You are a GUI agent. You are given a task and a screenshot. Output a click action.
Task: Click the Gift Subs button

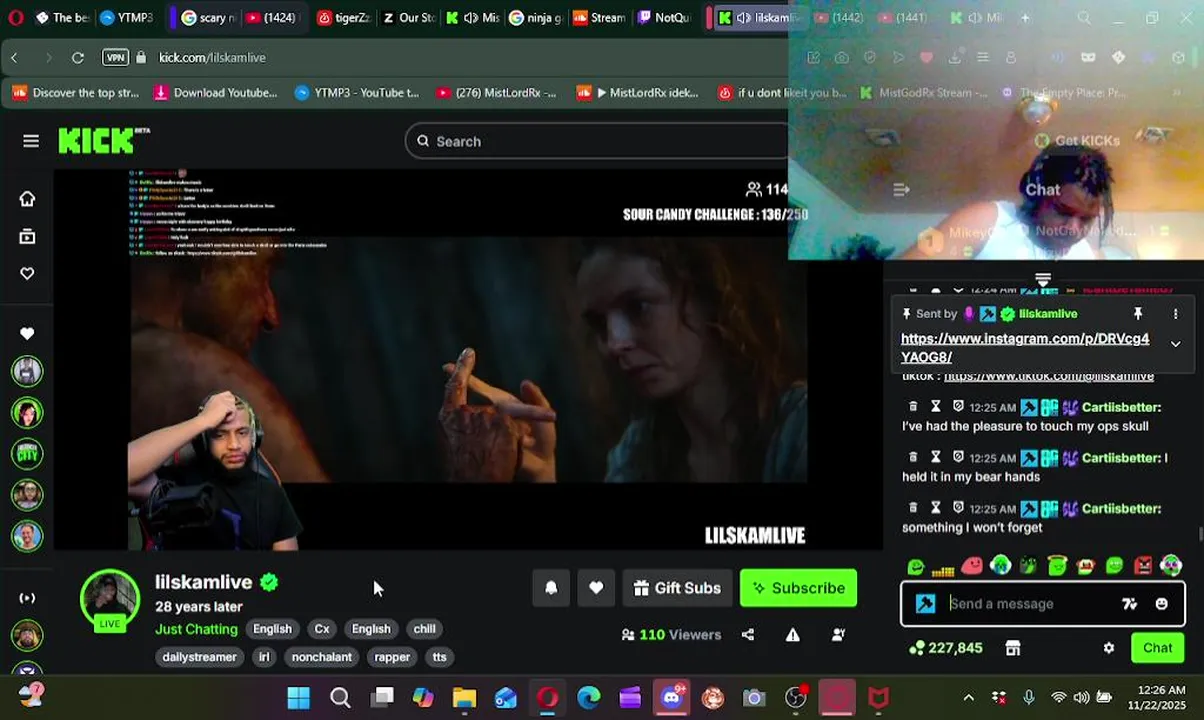point(677,588)
